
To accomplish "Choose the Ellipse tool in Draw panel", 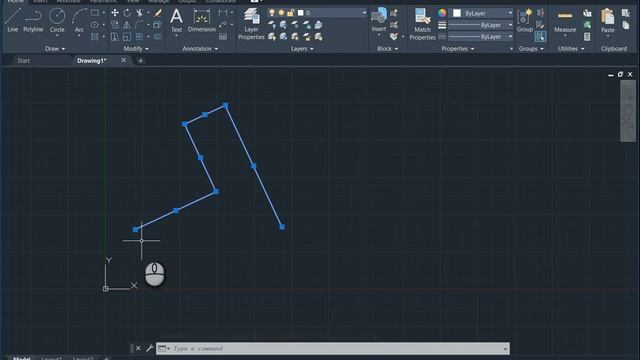I will [x=95, y=24].
